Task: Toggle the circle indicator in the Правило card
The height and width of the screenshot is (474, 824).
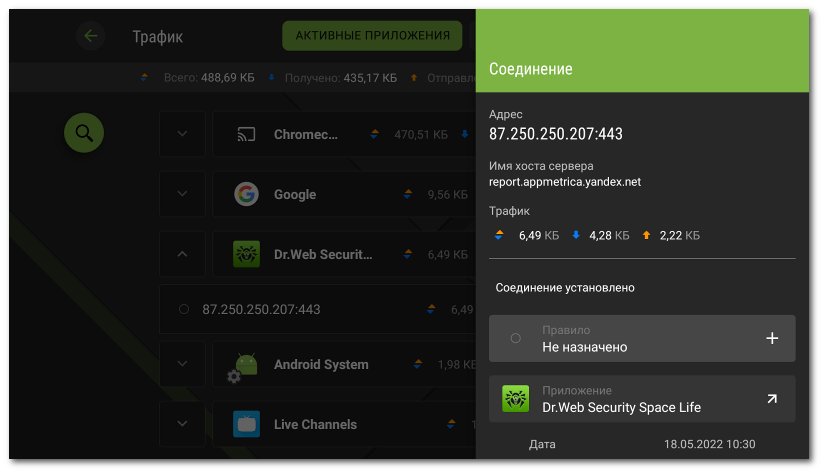Action: tap(516, 338)
